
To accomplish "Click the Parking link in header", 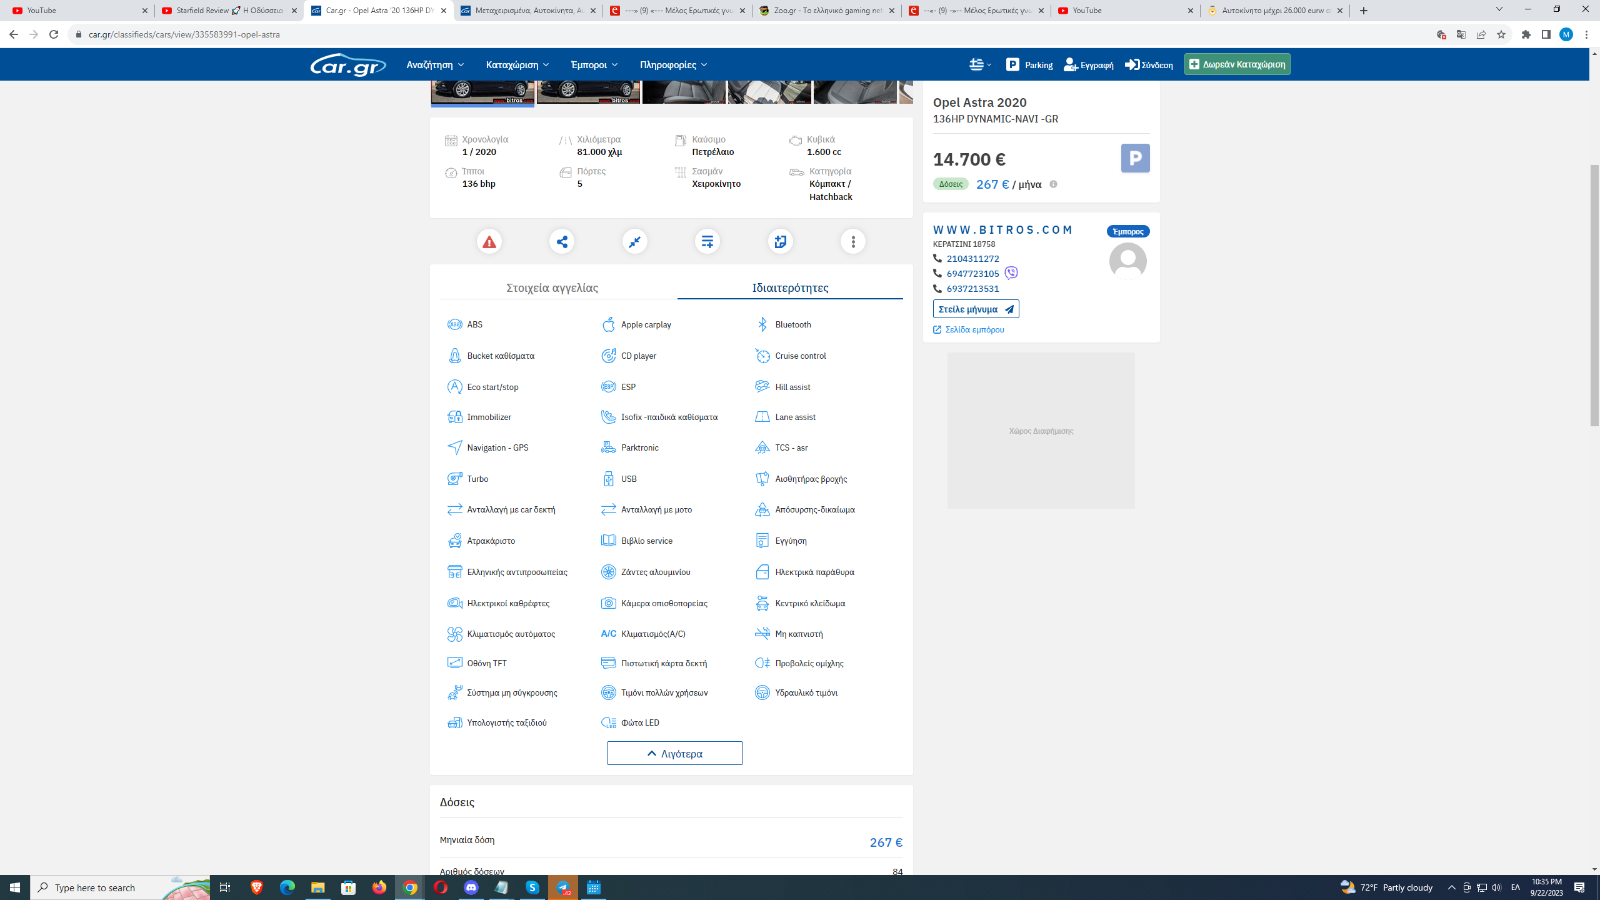I will point(1029,65).
